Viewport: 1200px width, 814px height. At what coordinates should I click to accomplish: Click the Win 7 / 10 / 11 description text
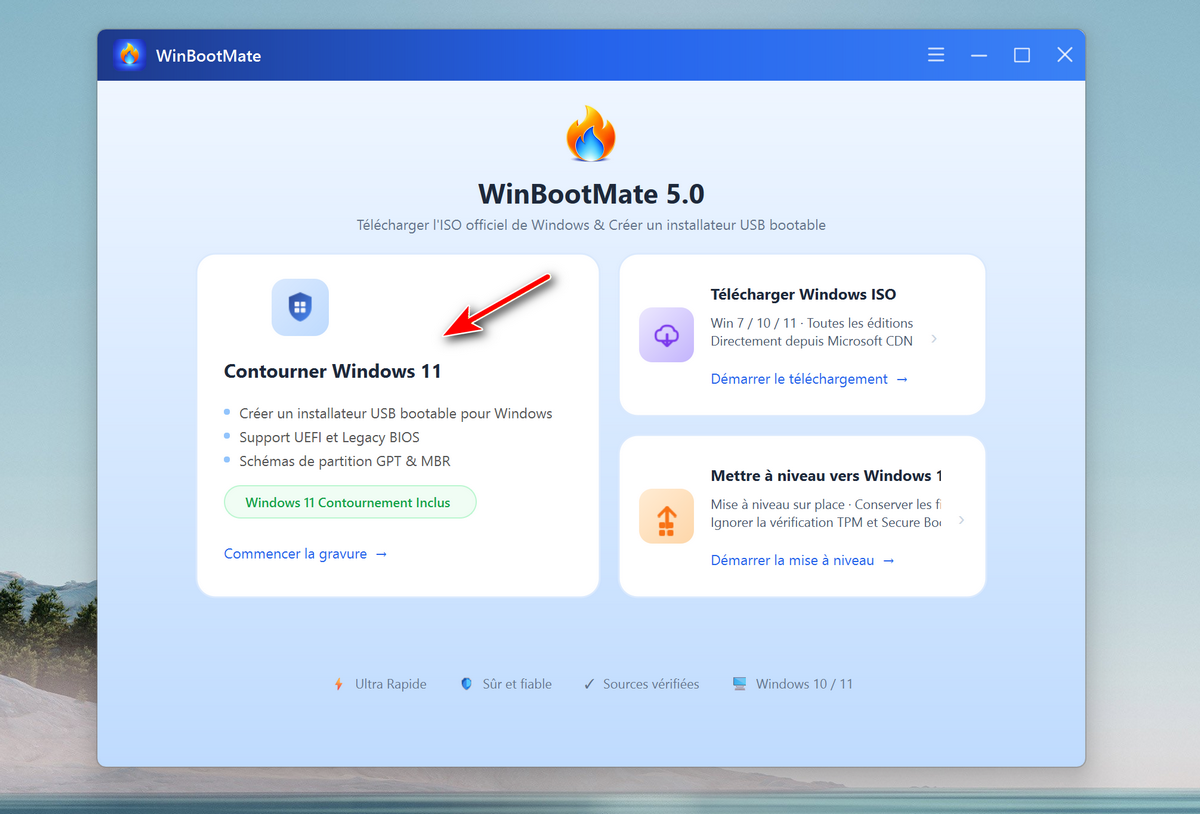click(811, 323)
